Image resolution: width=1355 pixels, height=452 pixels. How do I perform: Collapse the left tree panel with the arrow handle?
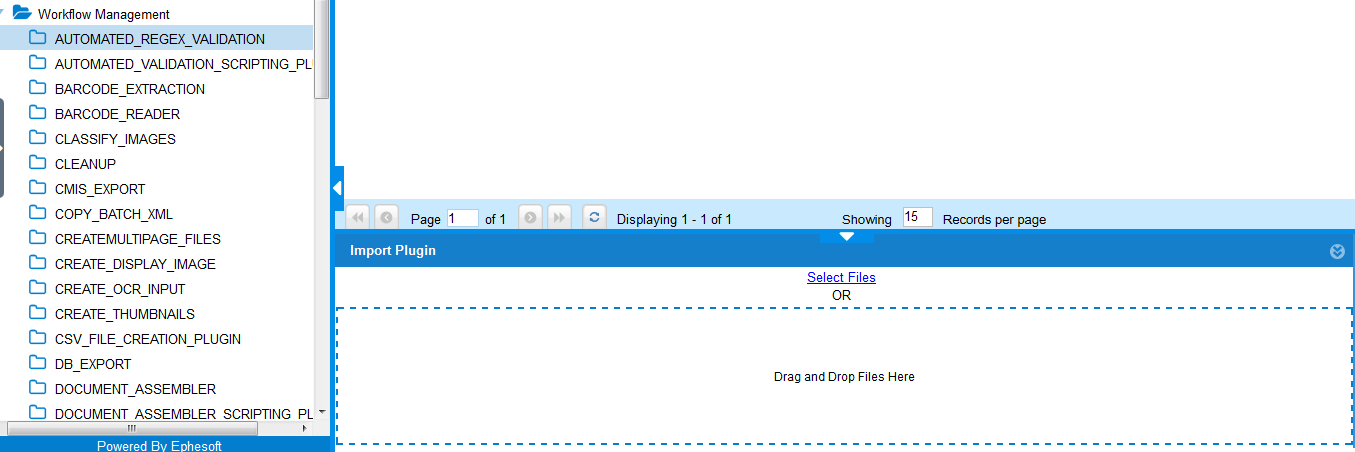(337, 188)
